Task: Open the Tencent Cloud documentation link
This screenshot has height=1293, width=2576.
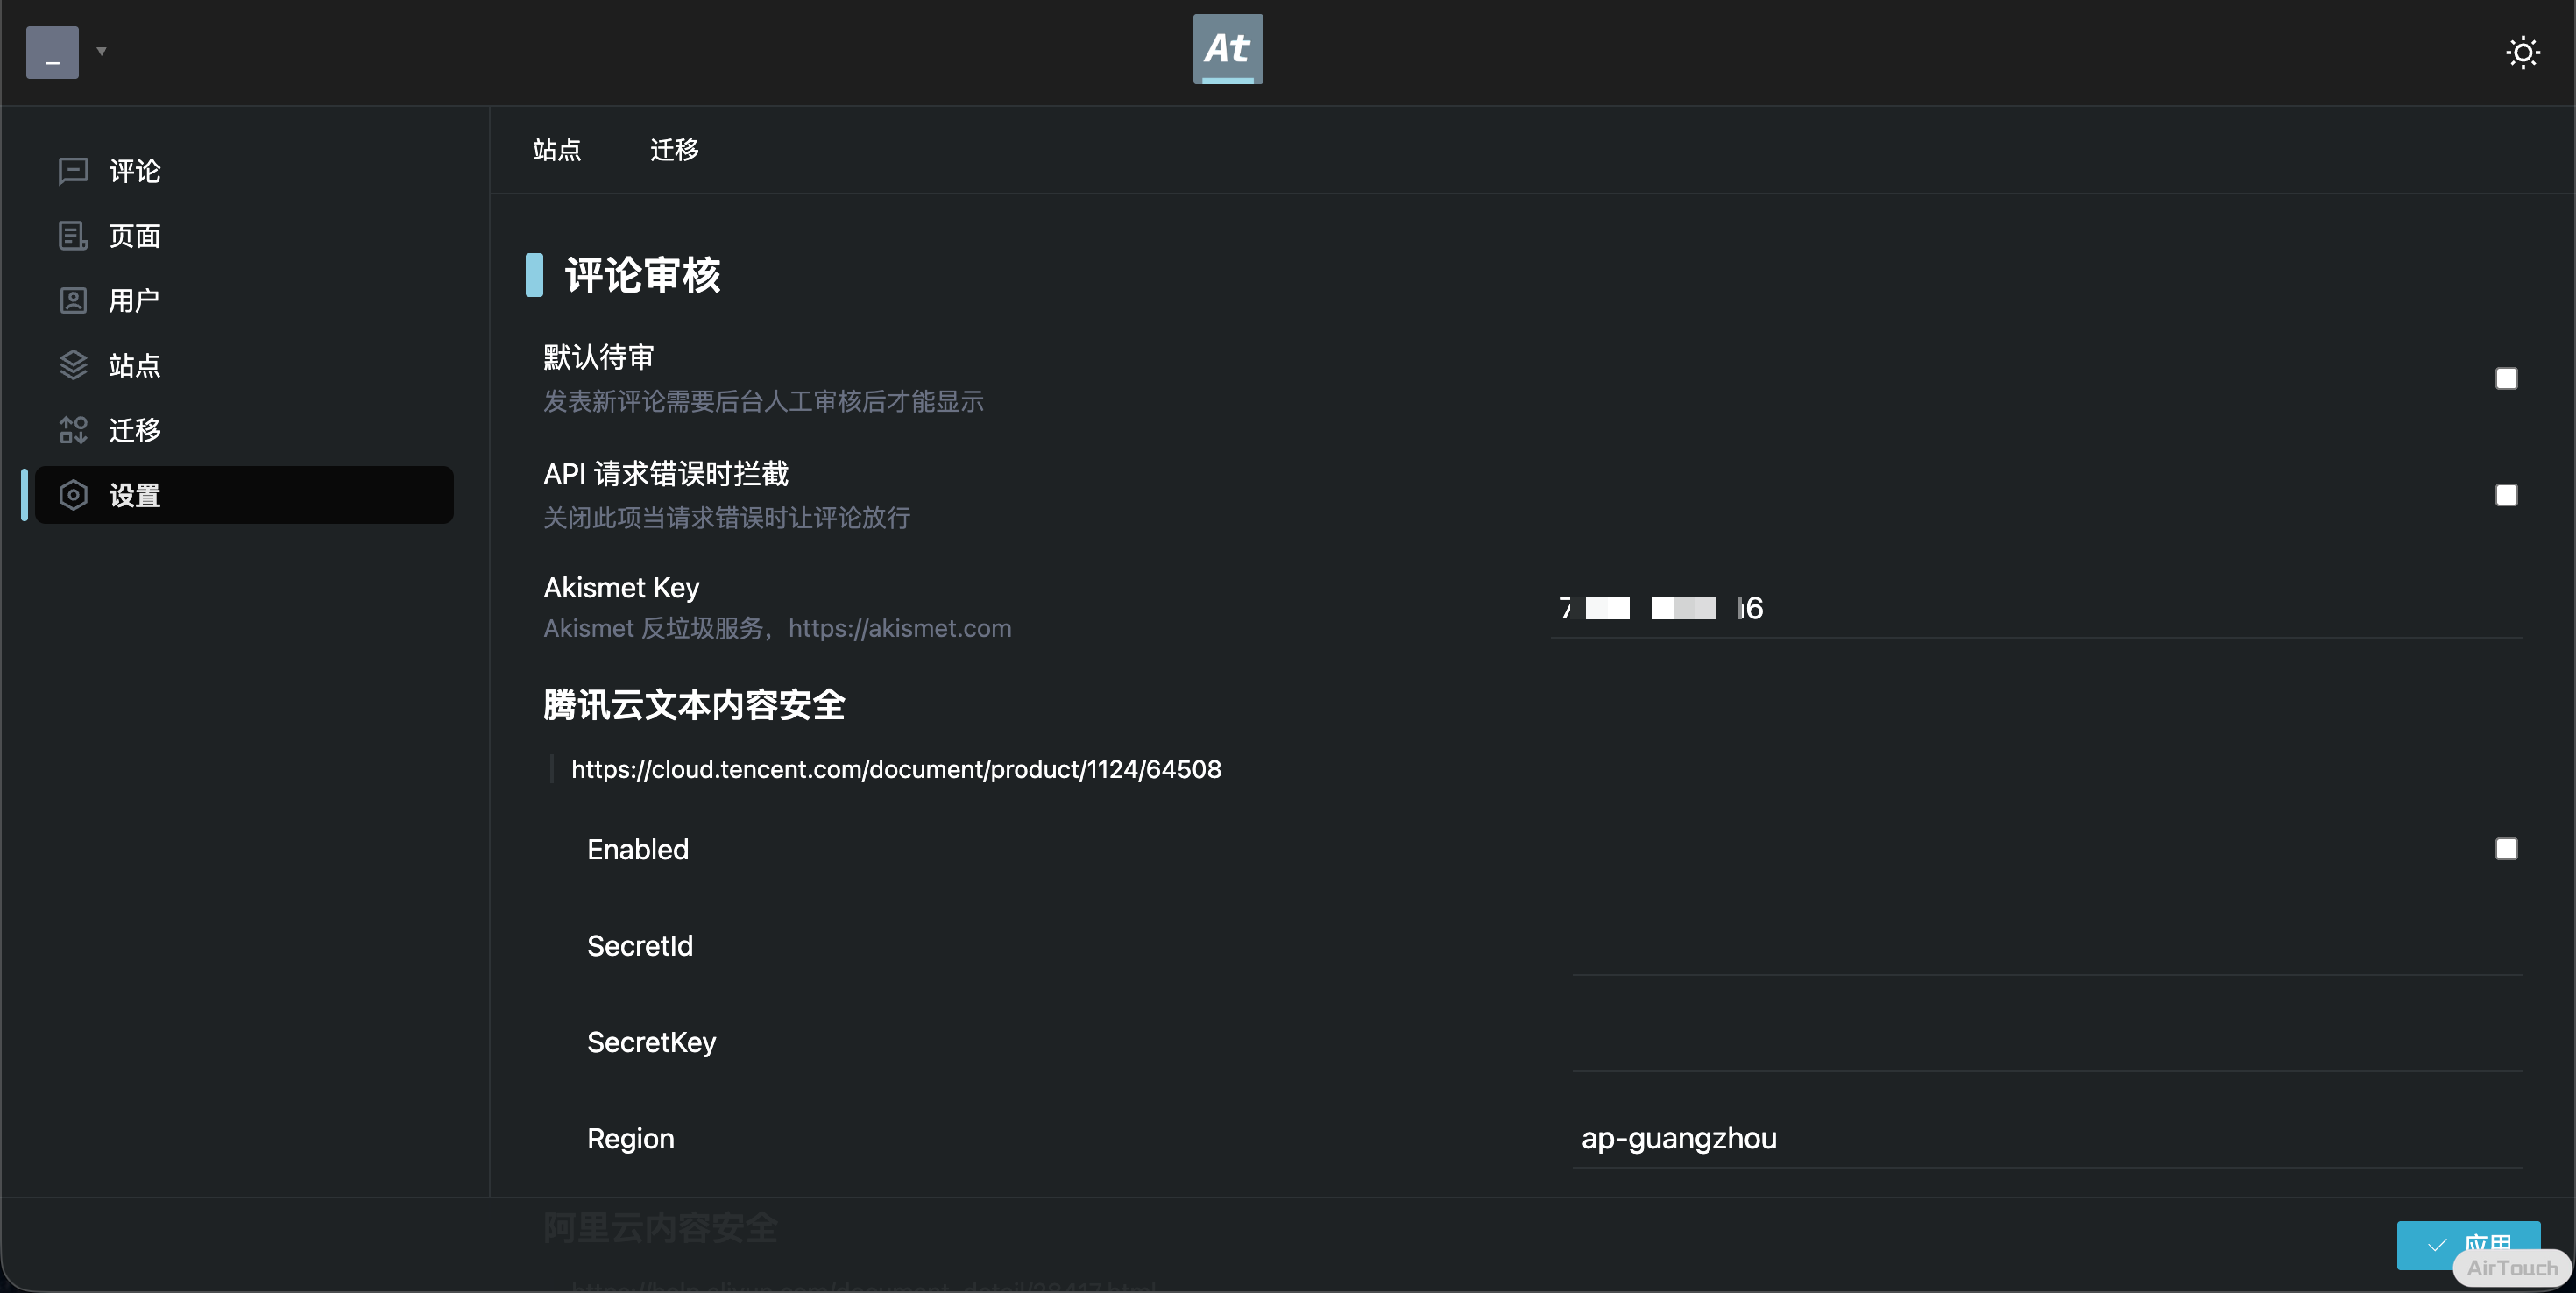Action: coord(896,769)
